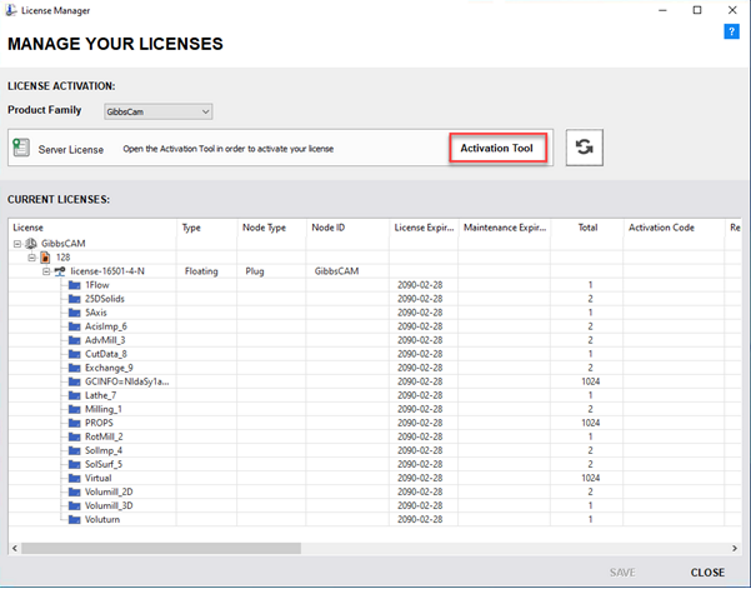Select the Milling_1 row label
This screenshot has height=589, width=751.
(x=103, y=409)
